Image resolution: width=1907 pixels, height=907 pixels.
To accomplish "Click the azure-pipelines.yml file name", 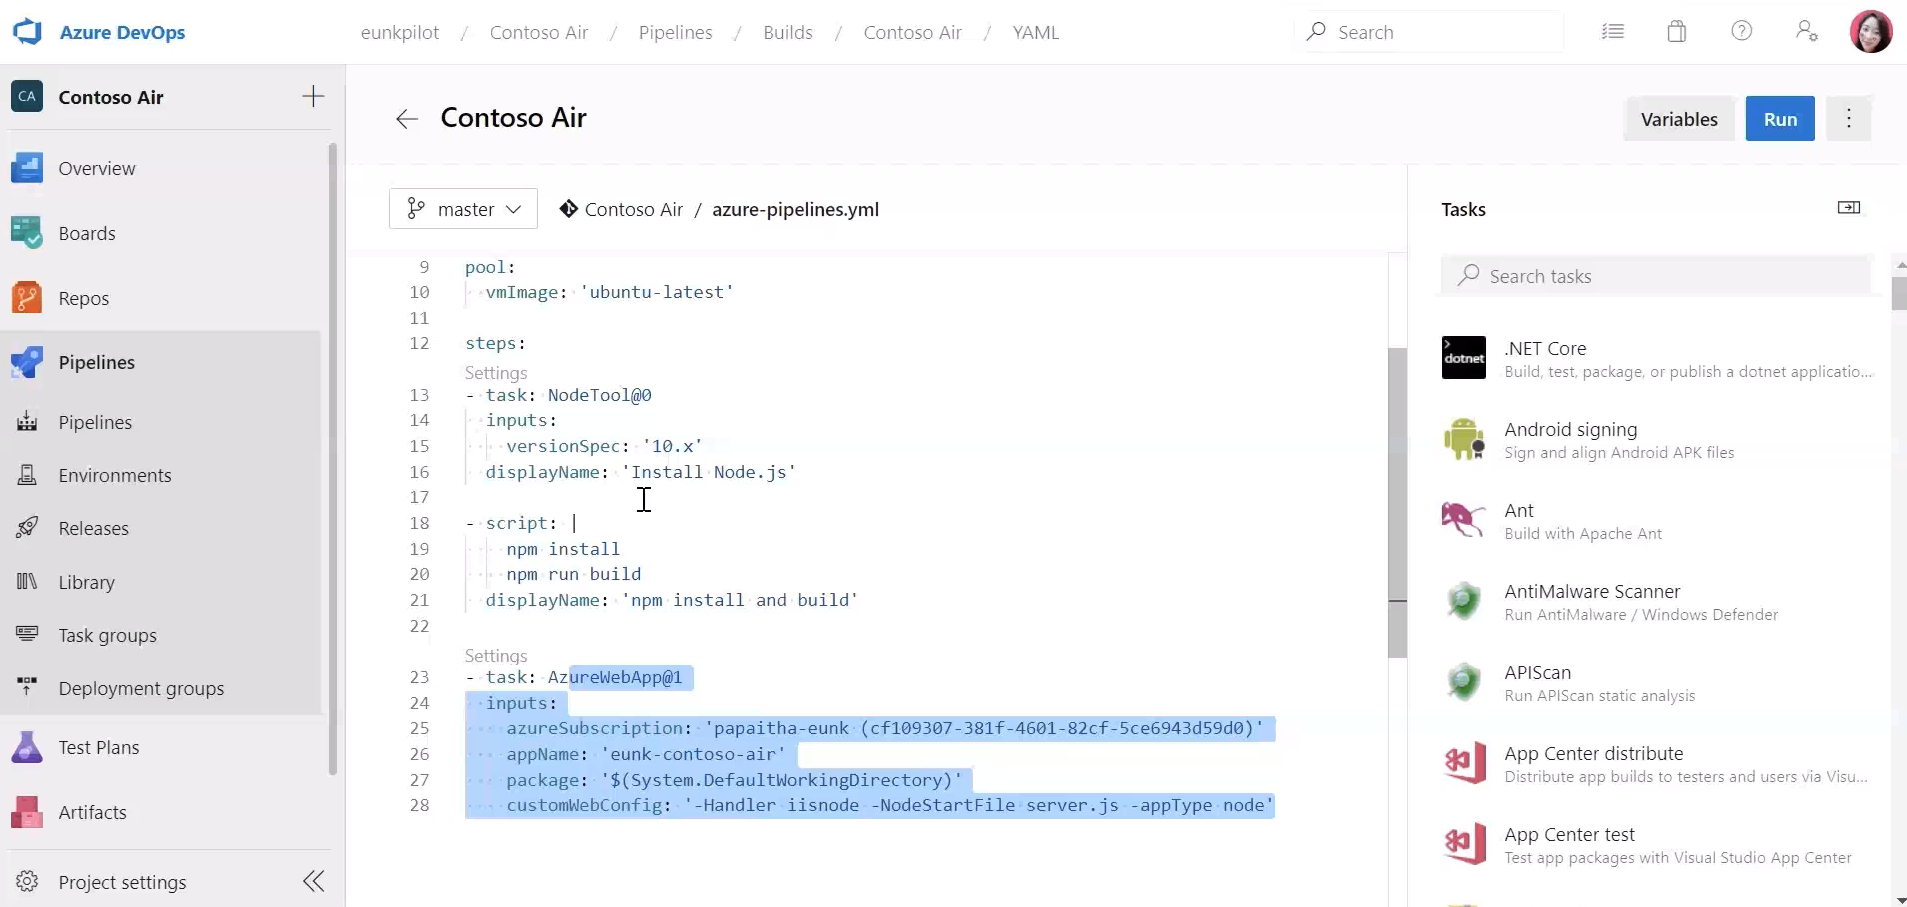I will tap(795, 209).
